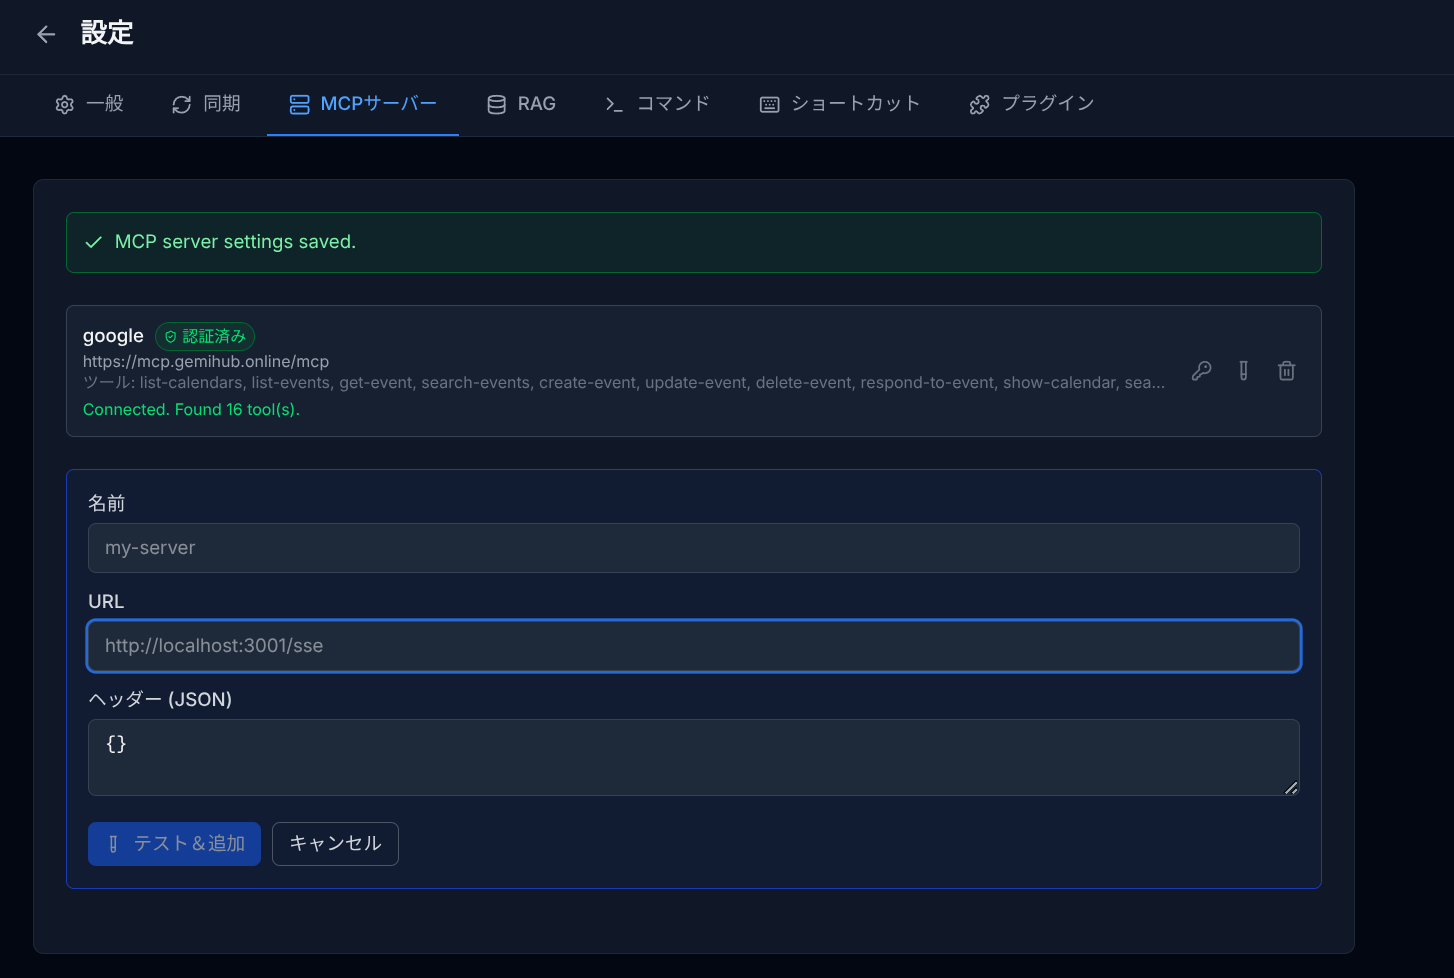
Task: Delete the google server with the trash icon
Action: (x=1286, y=371)
